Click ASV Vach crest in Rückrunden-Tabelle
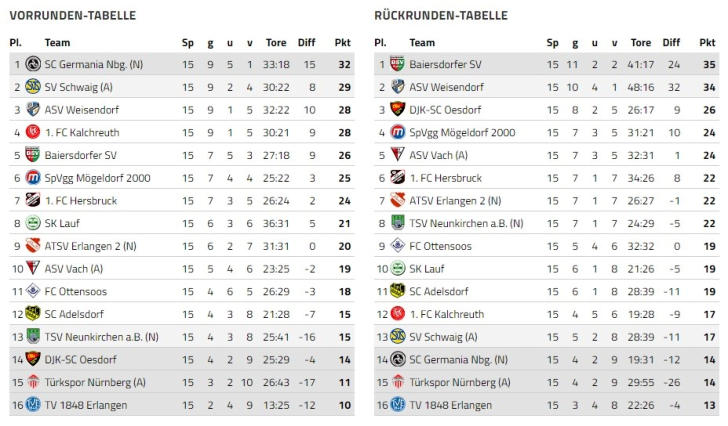 [398, 155]
